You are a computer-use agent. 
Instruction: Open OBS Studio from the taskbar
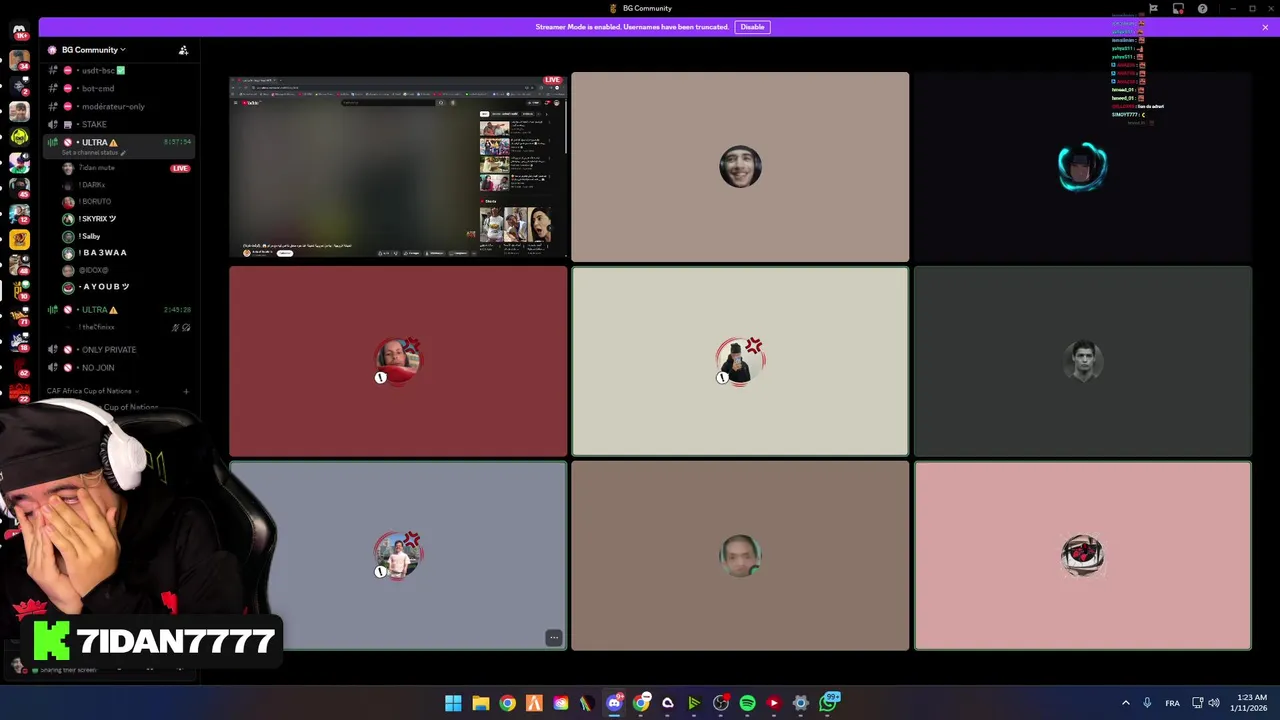(720, 703)
